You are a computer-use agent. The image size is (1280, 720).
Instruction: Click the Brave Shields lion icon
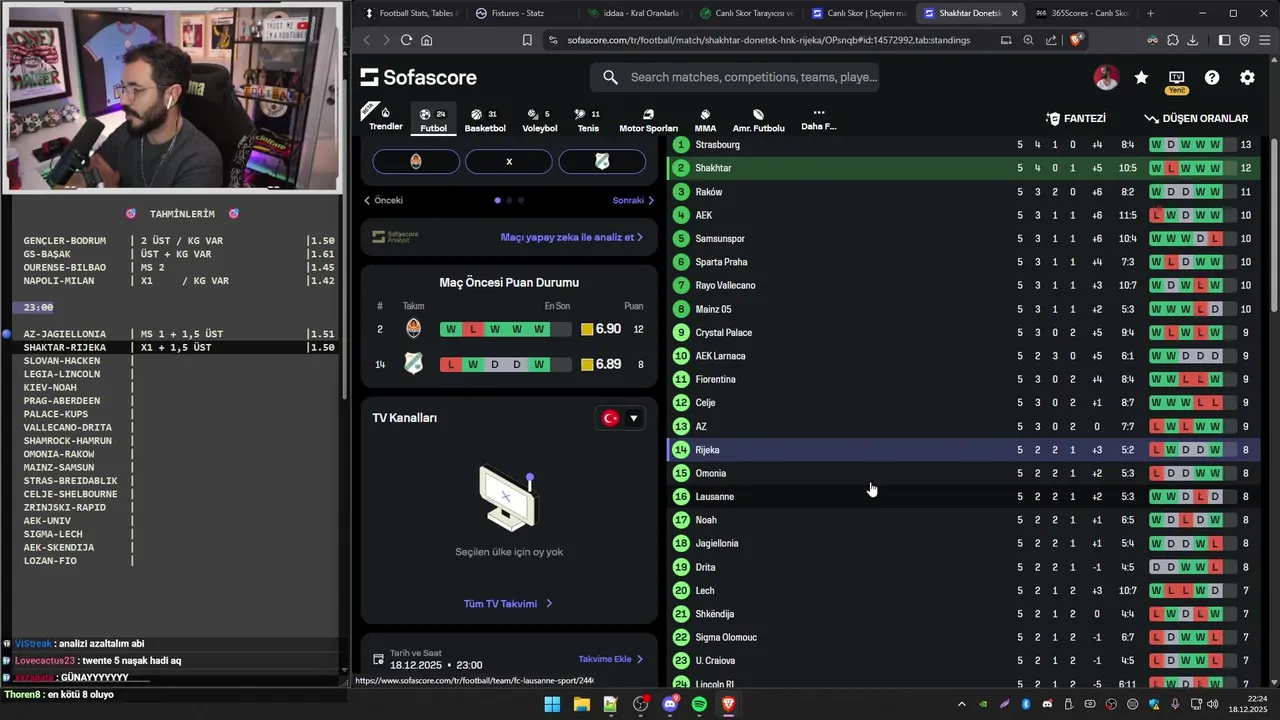(x=1076, y=40)
